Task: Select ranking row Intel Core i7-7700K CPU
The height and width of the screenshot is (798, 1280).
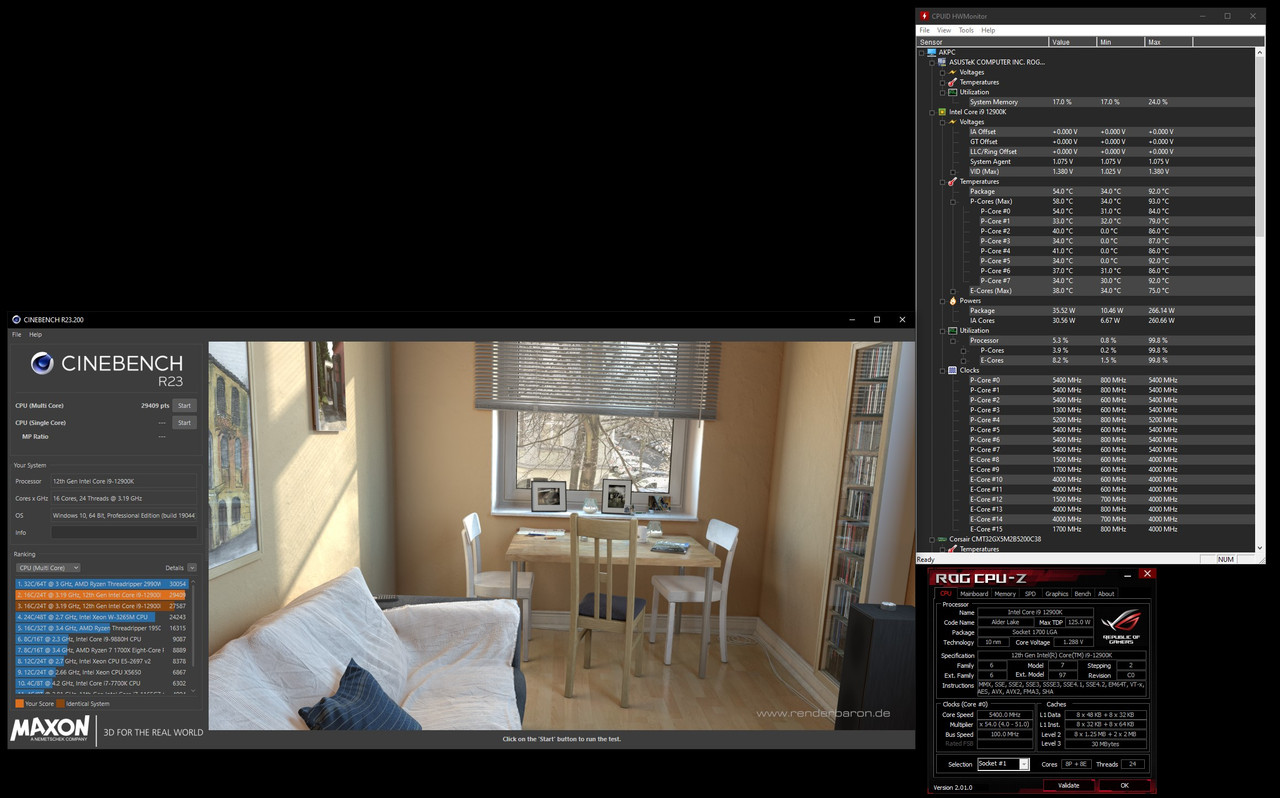Action: 101,683
